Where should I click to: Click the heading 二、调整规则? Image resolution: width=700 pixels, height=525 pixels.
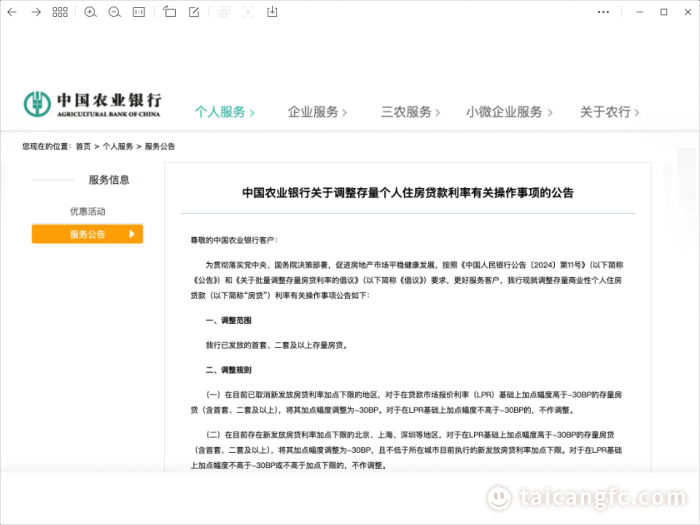click(229, 370)
